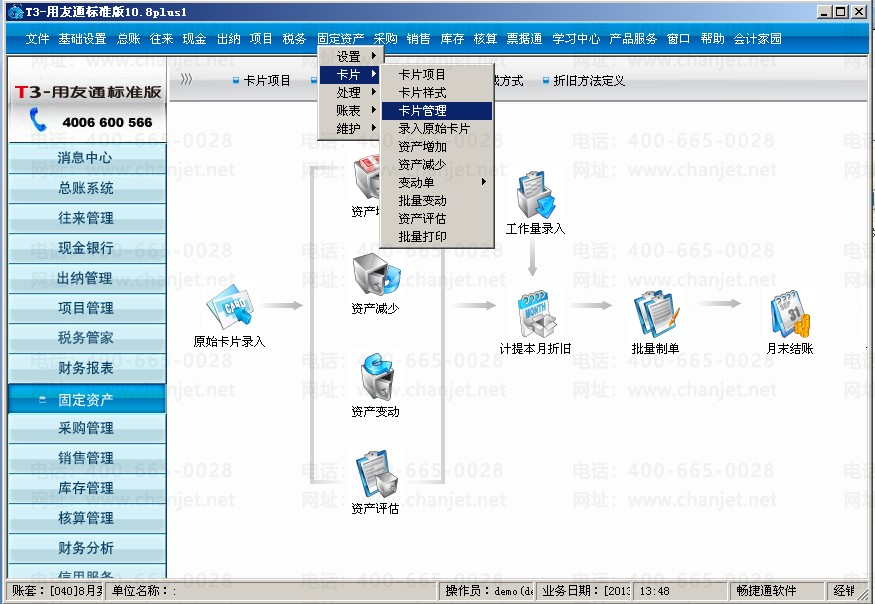This screenshot has width=875, height=604.
Task: Open 出纳管理 module
Action: point(87,278)
